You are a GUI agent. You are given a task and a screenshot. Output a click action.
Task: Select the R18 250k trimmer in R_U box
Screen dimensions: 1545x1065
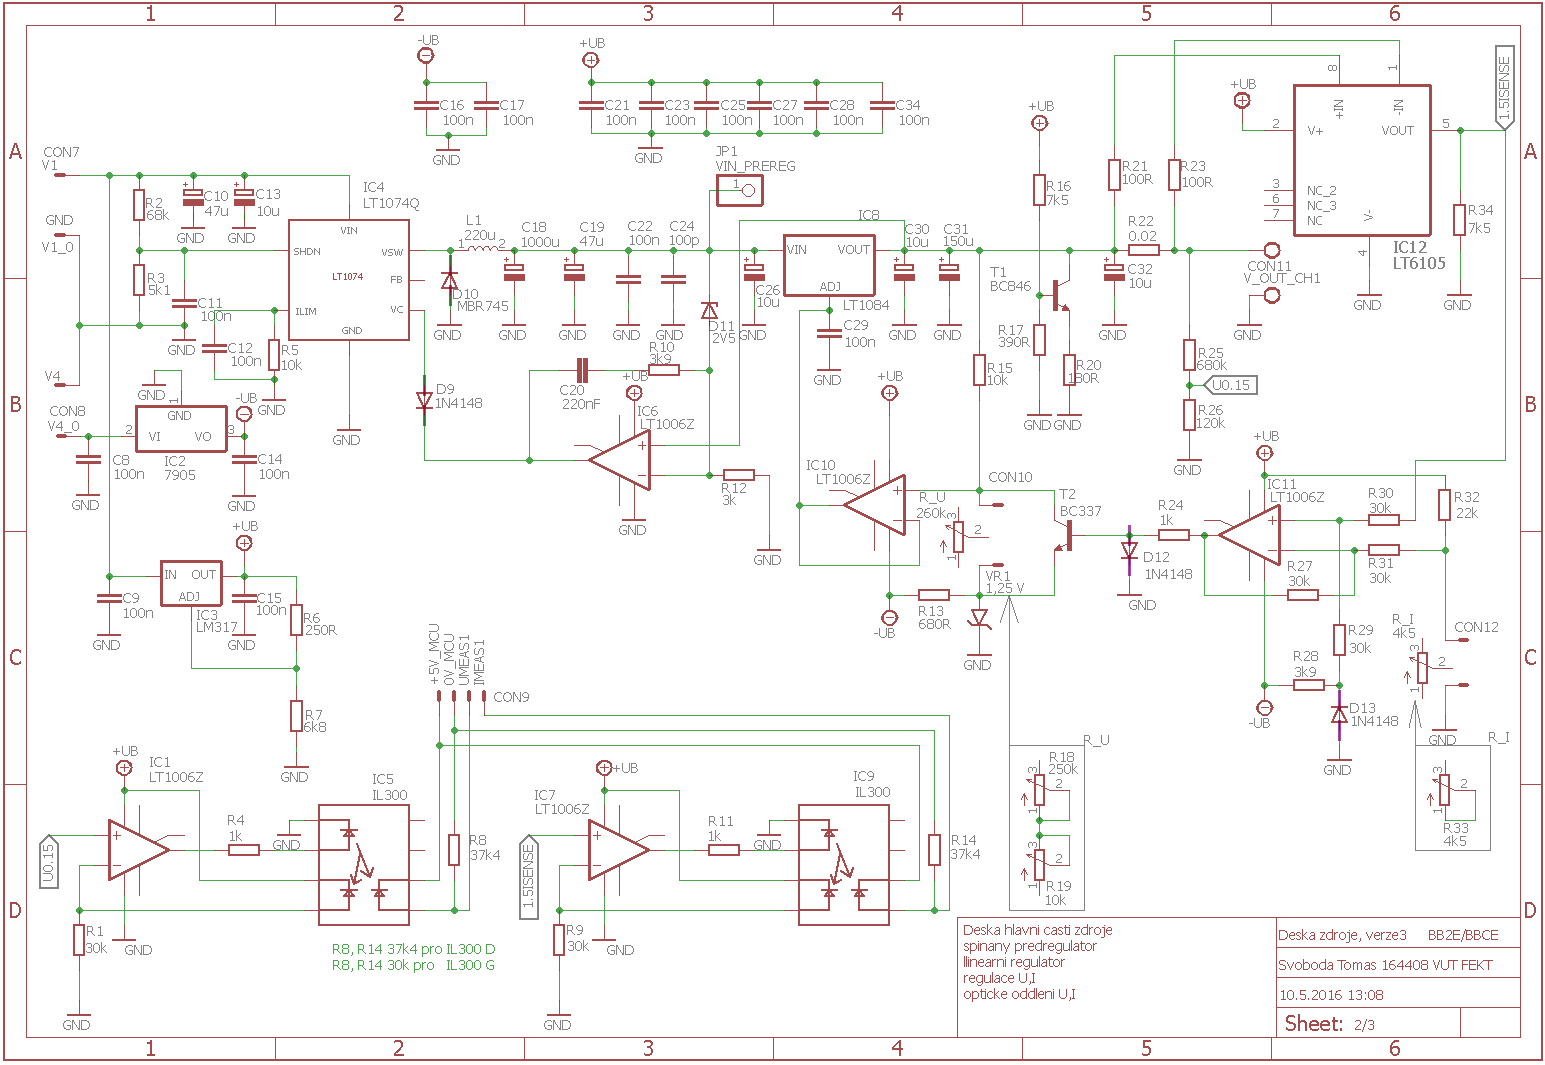click(x=1039, y=788)
